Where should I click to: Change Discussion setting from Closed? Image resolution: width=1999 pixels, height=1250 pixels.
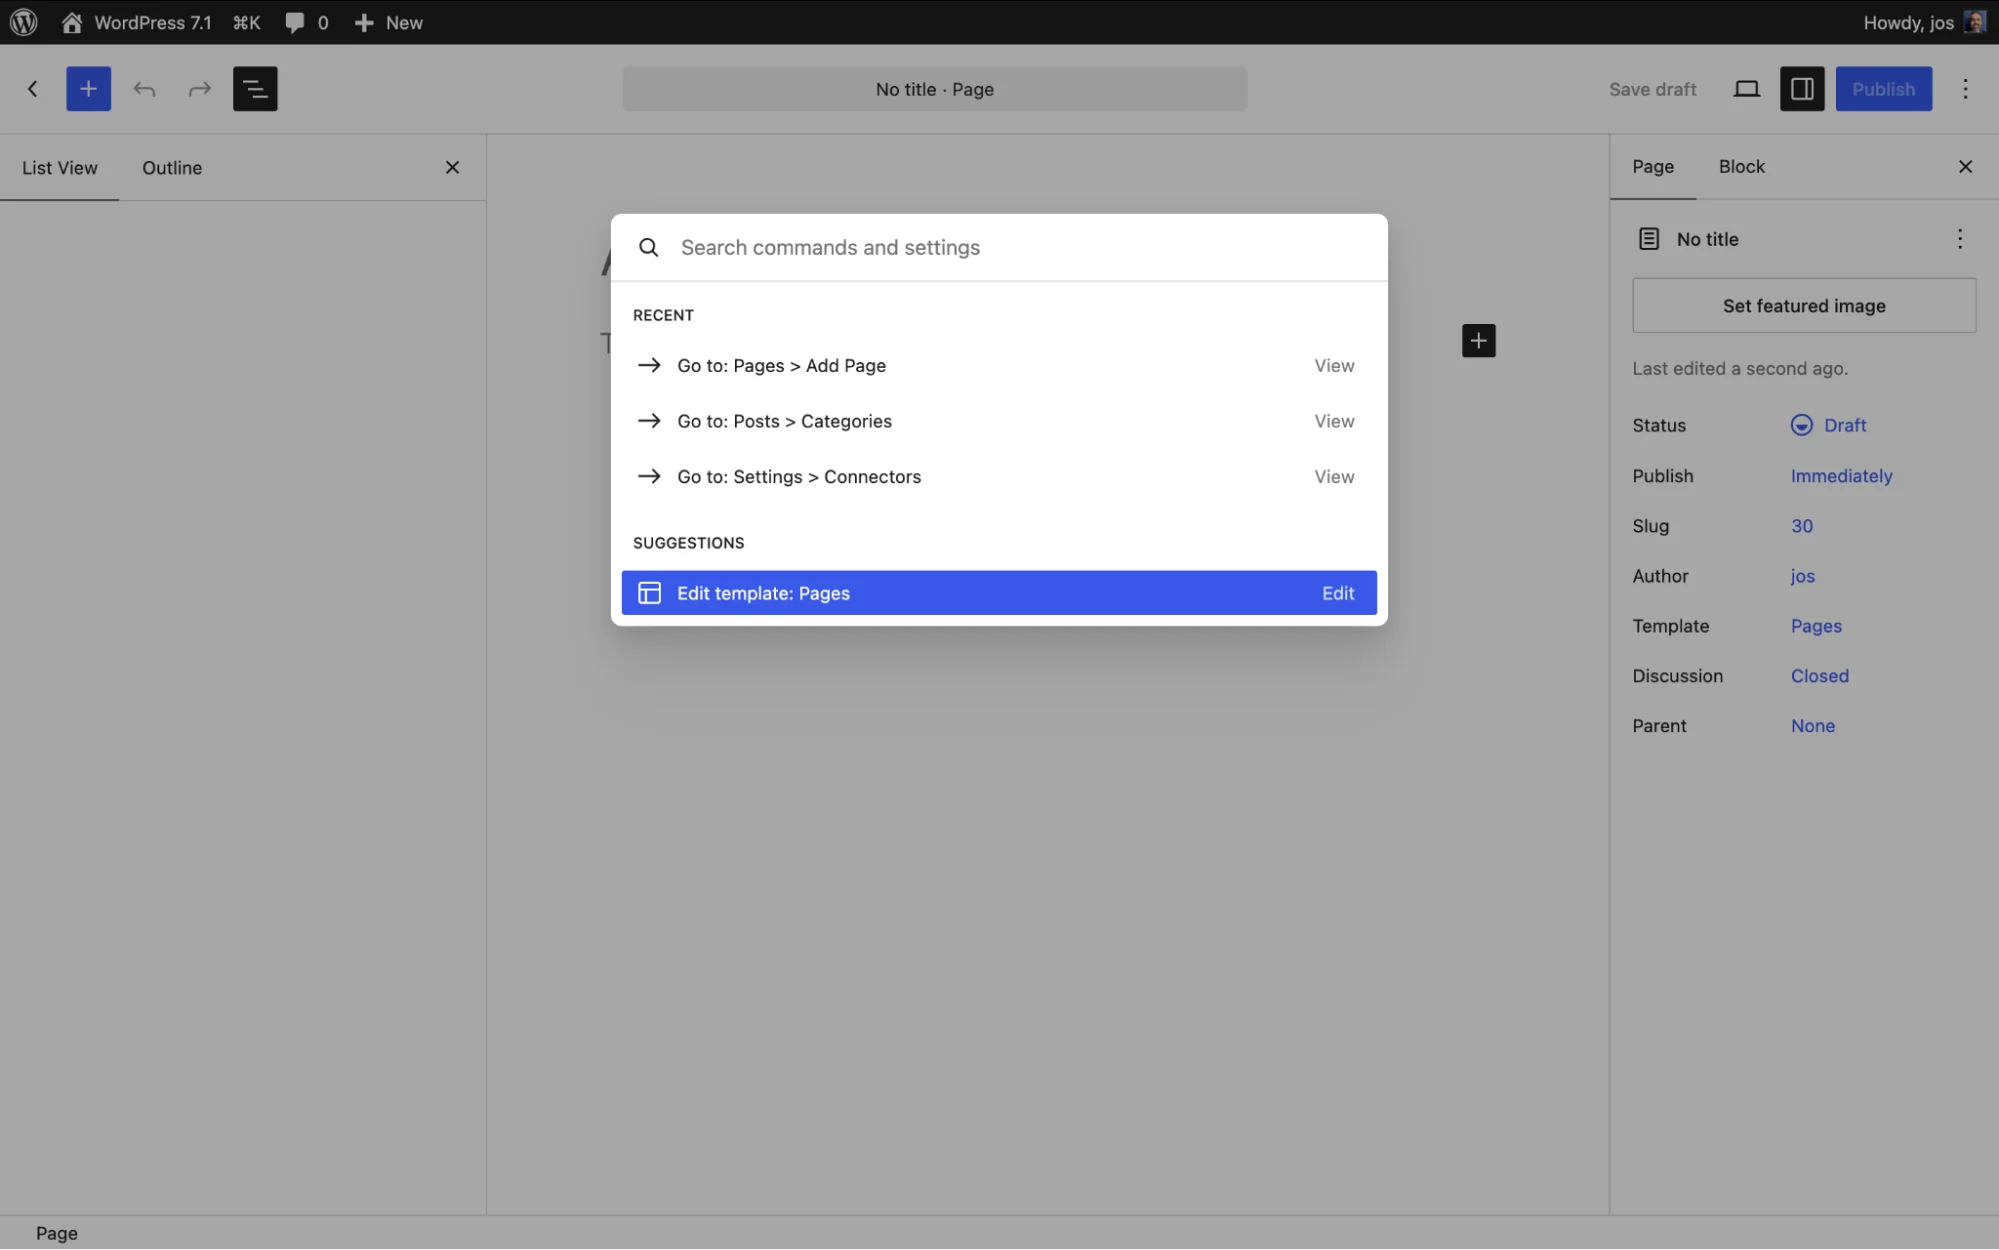(1819, 676)
